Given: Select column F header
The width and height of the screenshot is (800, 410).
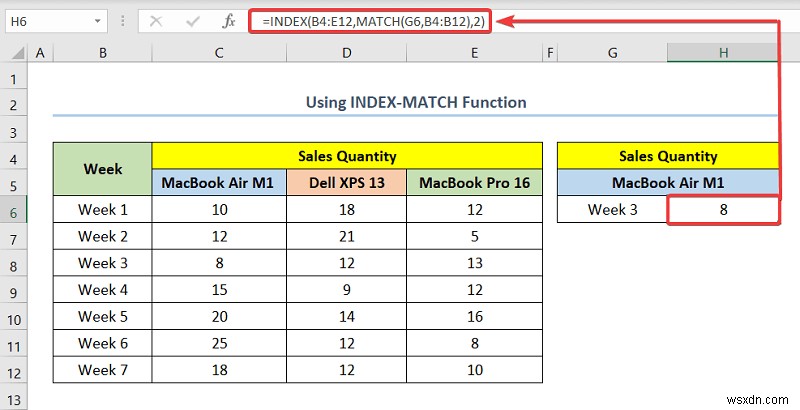Looking at the screenshot, I should point(549,53).
